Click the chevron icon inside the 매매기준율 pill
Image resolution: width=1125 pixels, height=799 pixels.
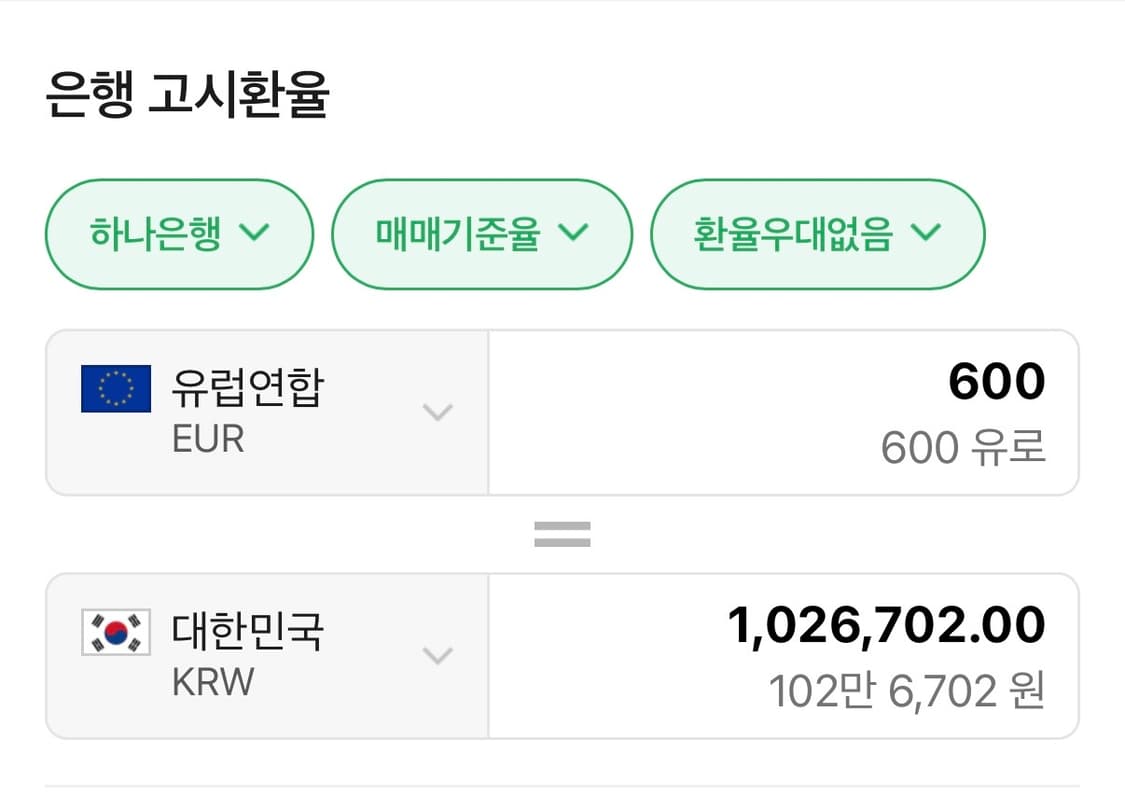575,234
